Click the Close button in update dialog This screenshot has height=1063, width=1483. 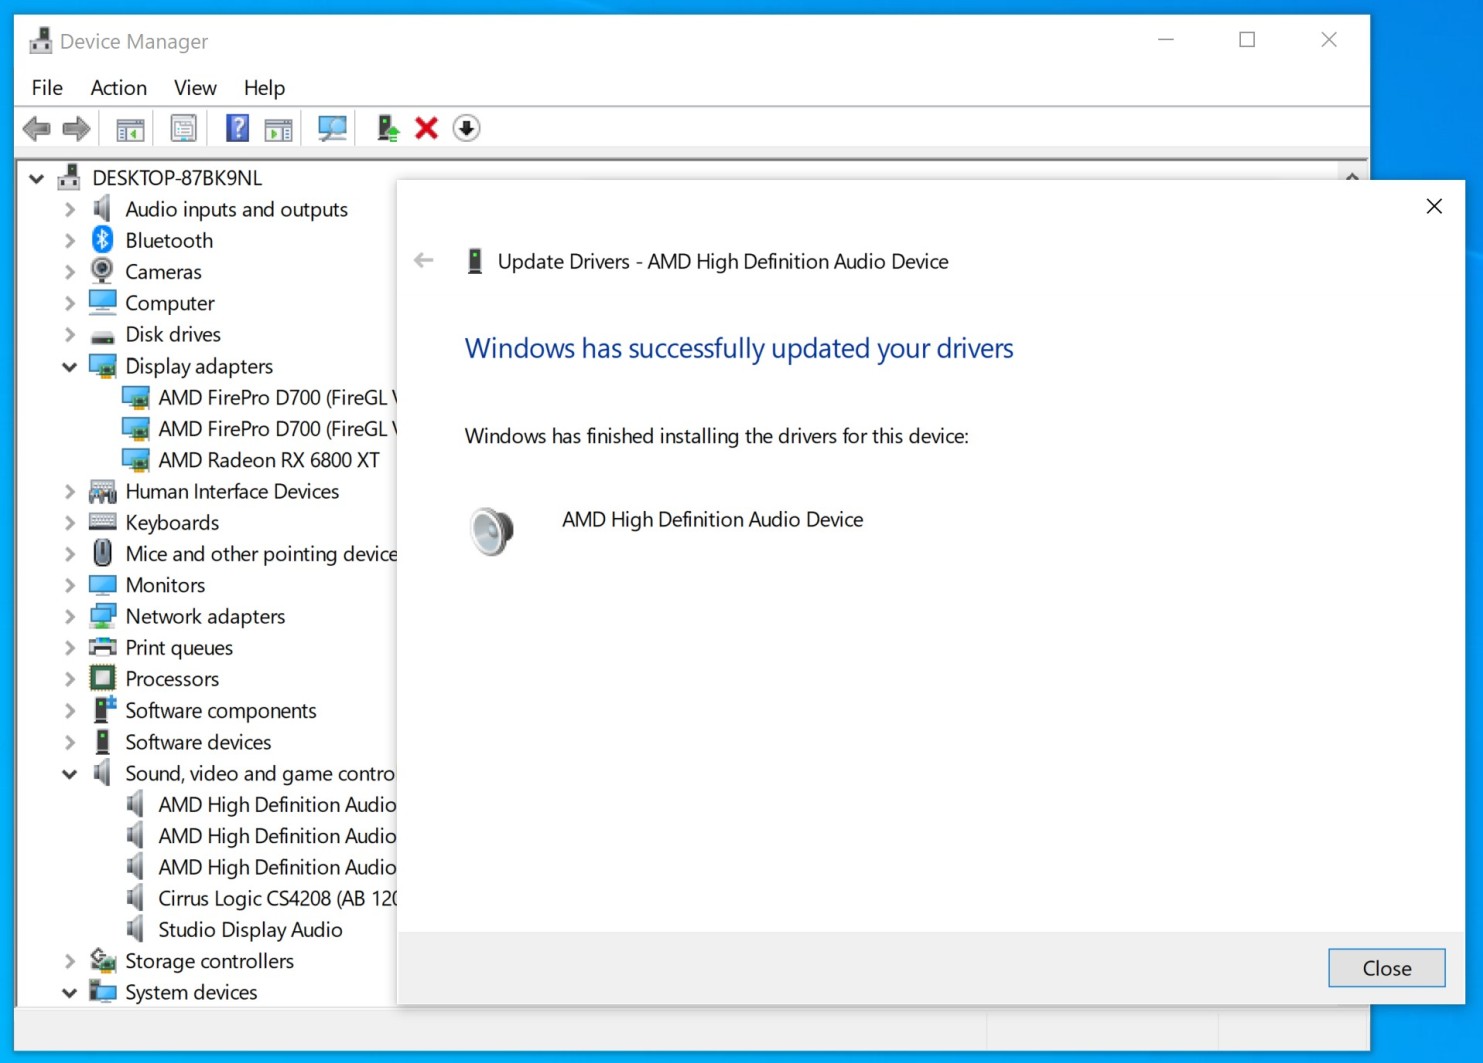tap(1387, 968)
